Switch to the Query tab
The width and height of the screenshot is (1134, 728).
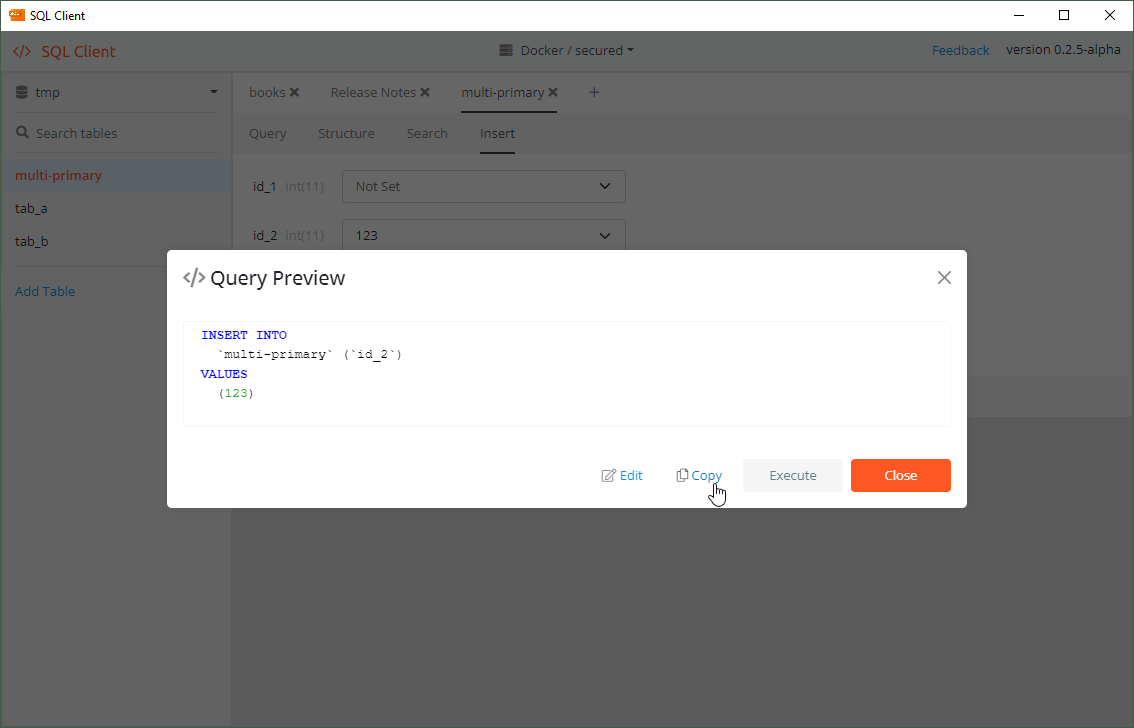point(267,133)
